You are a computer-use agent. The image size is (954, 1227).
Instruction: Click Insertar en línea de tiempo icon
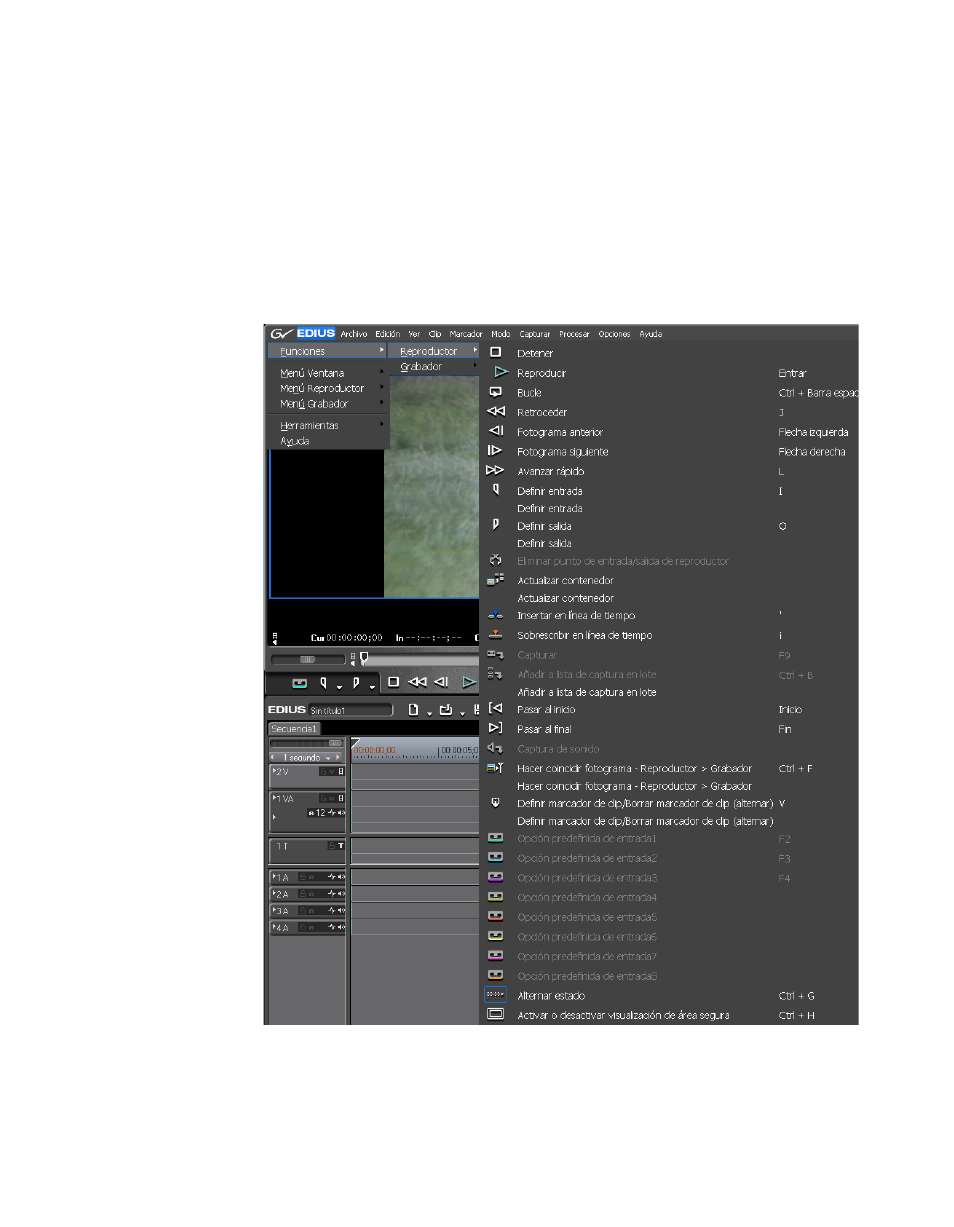(495, 615)
